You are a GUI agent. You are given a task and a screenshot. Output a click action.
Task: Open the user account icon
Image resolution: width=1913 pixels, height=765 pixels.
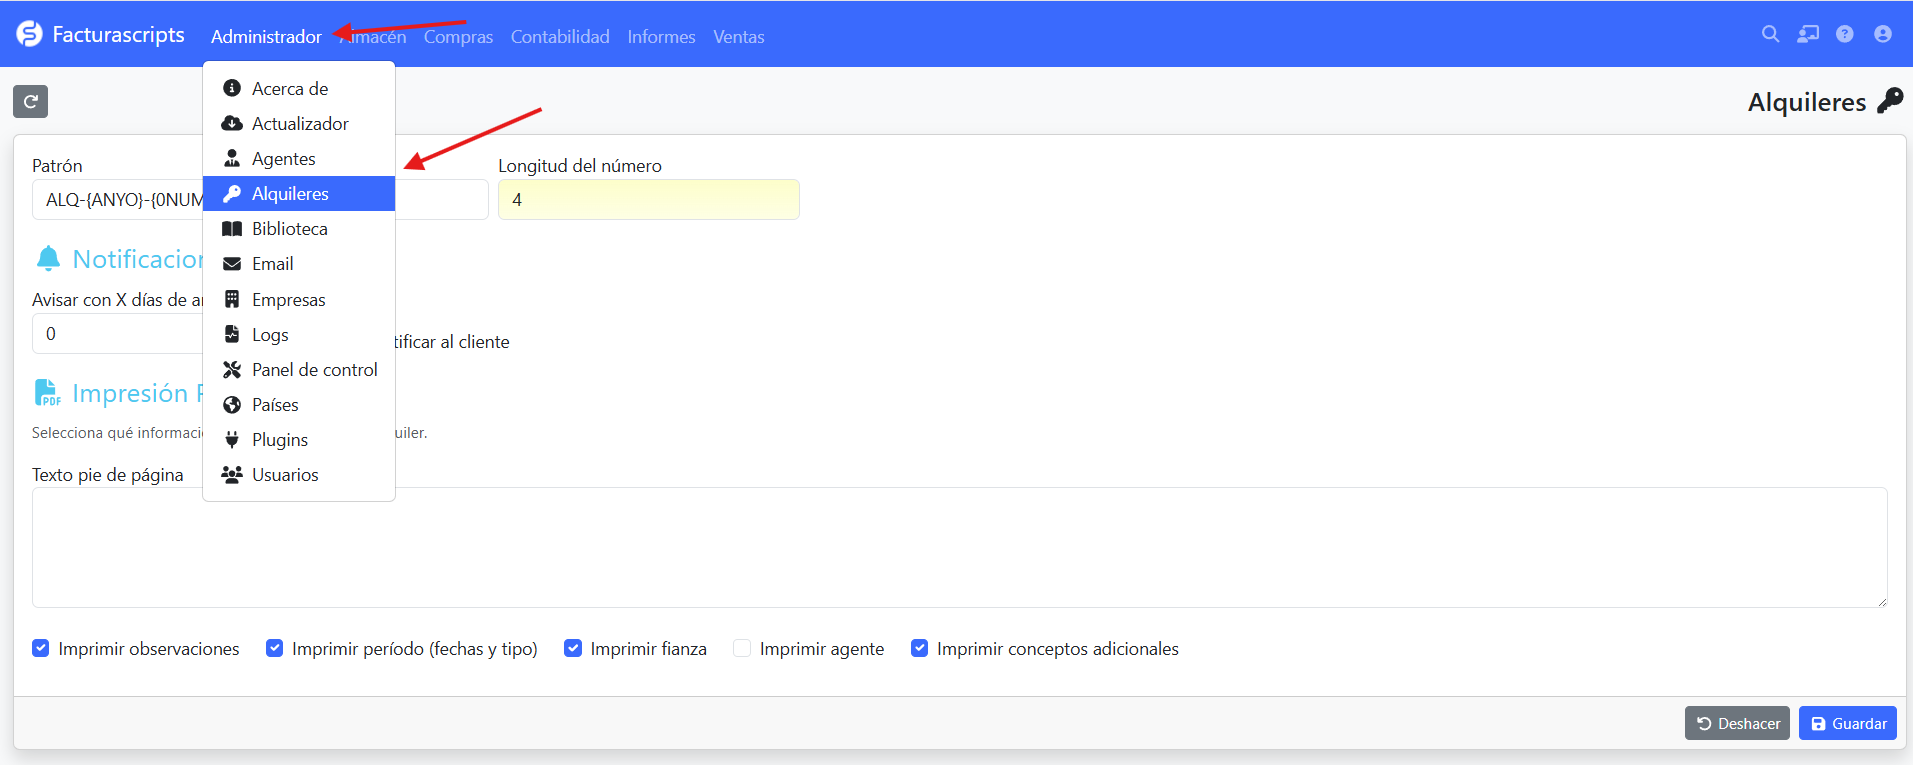(x=1883, y=34)
